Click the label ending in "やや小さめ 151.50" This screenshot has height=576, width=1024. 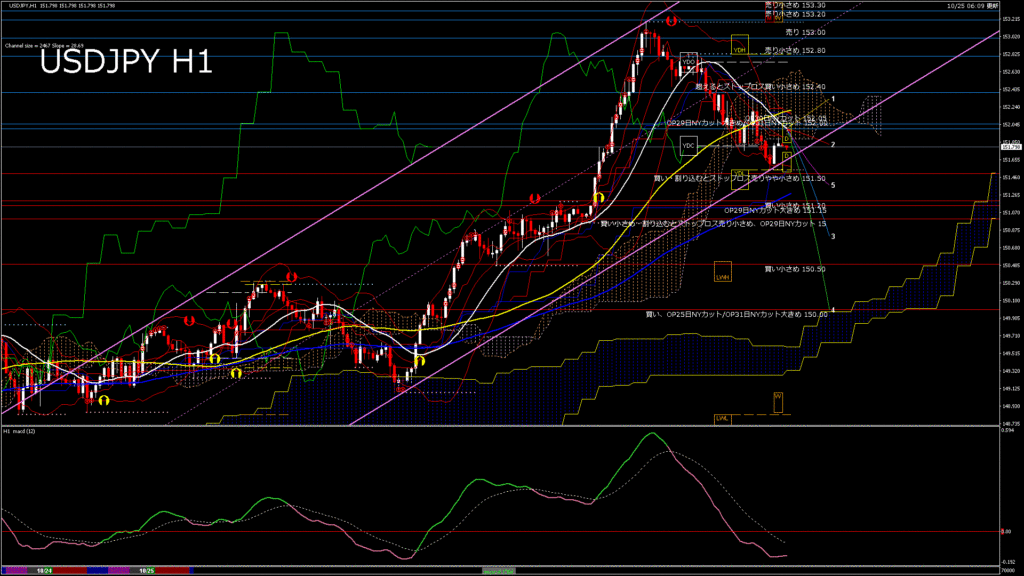[x=740, y=178]
